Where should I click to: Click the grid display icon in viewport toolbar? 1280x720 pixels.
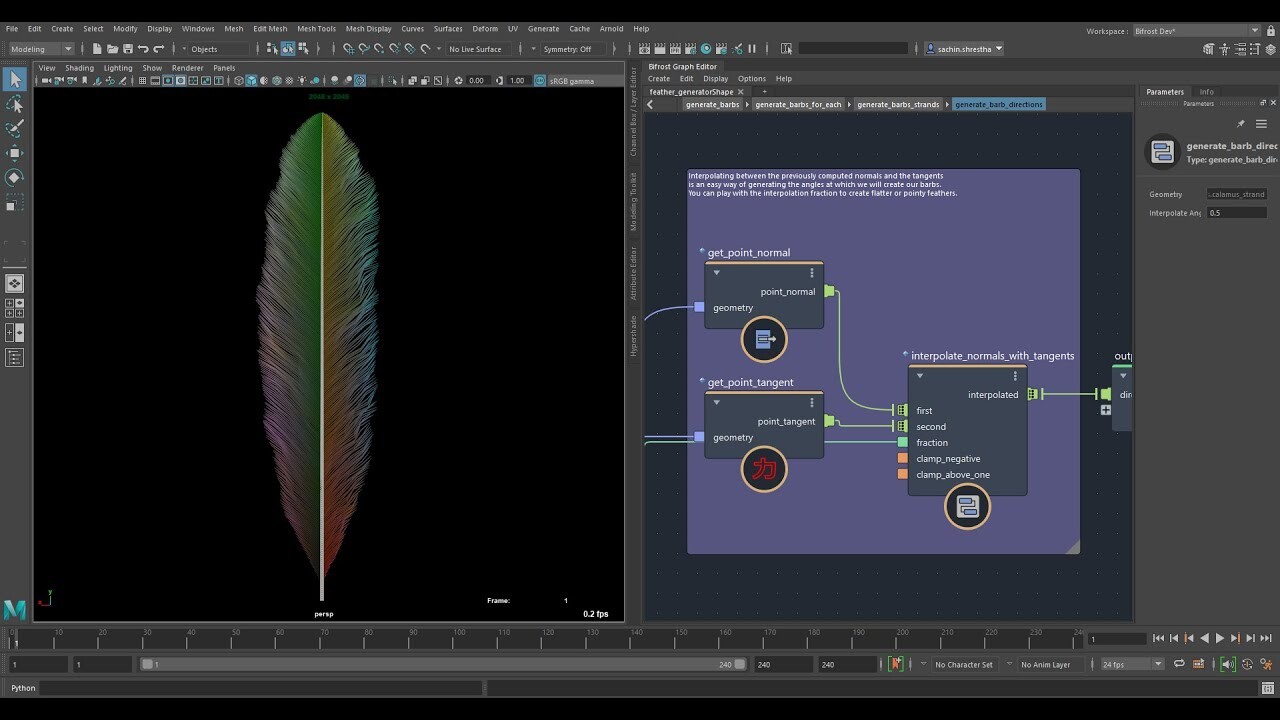click(143, 81)
